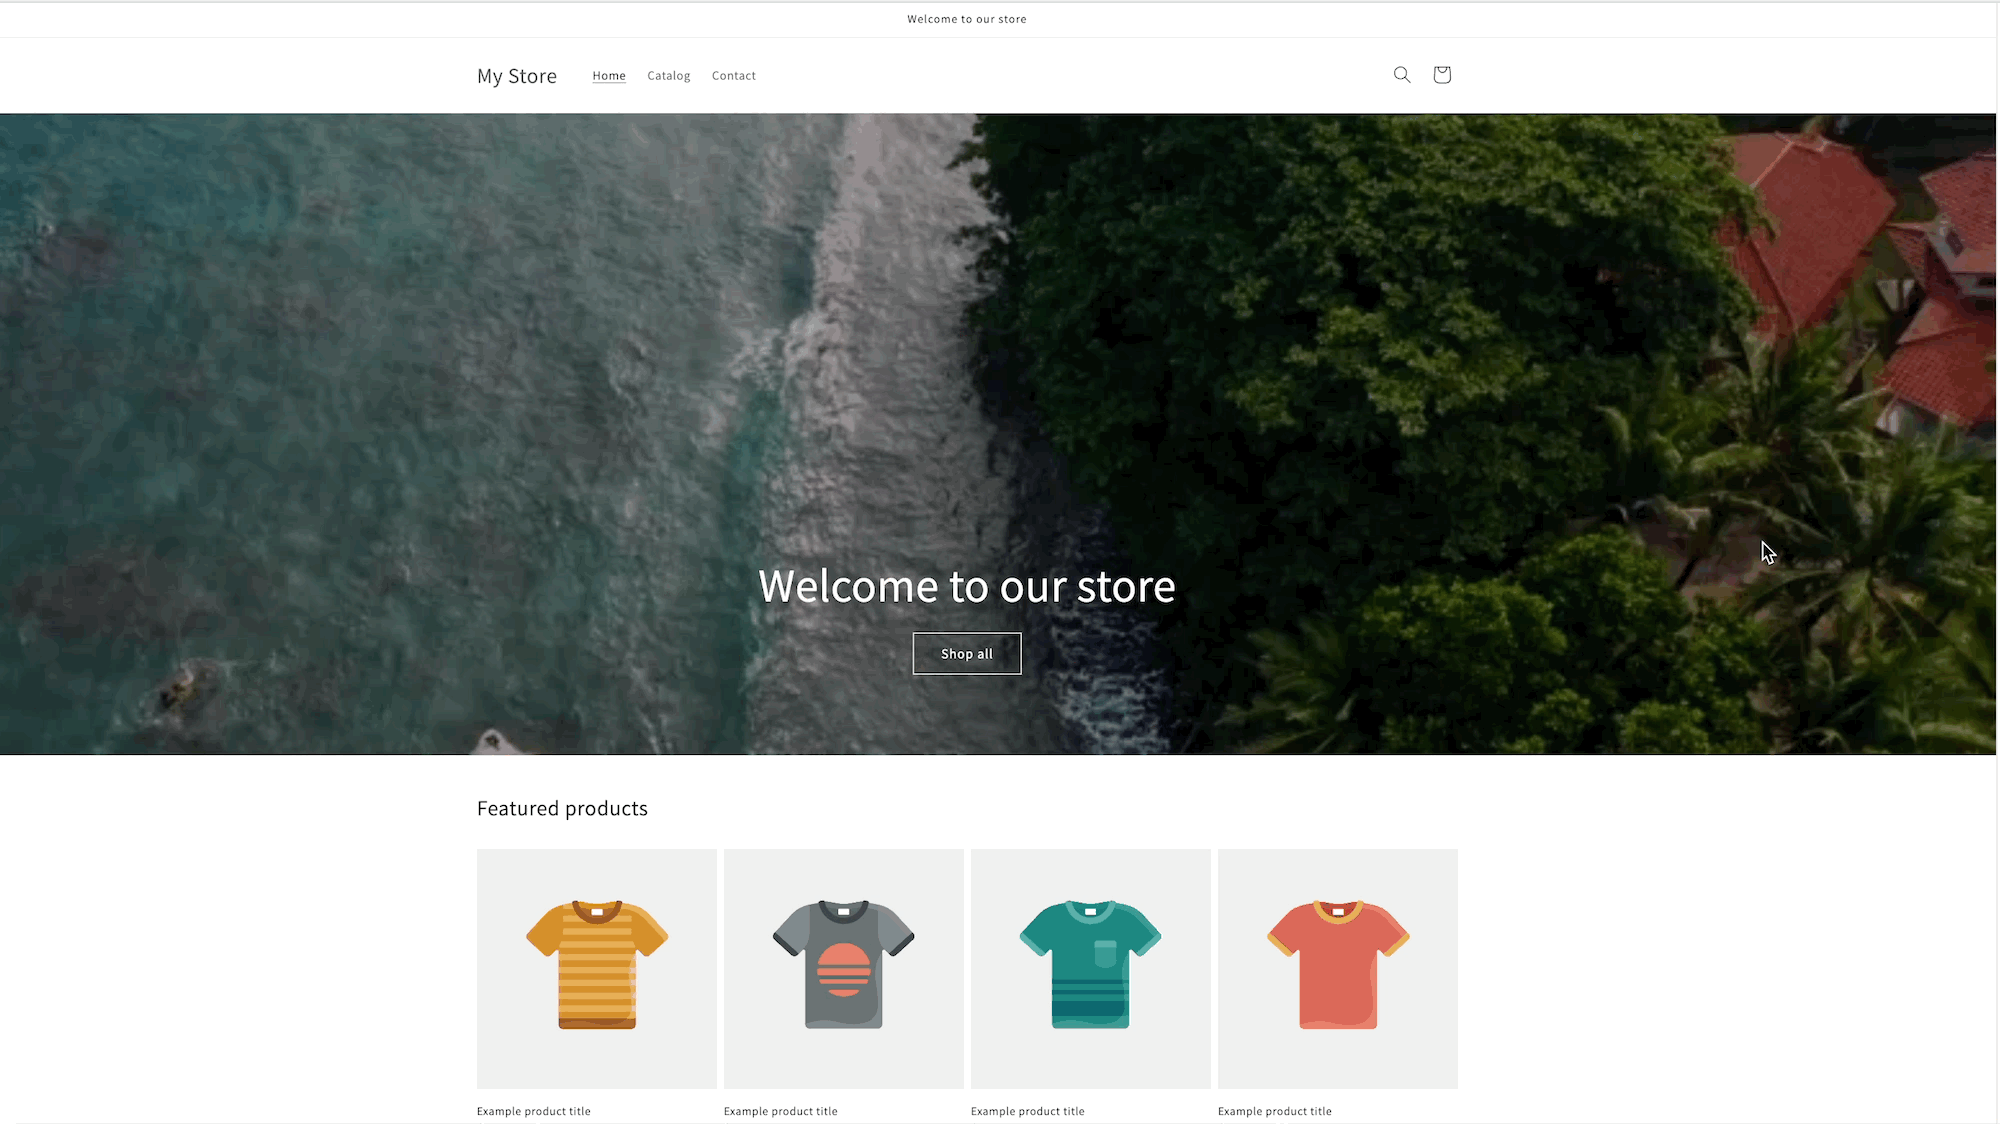Open the search magnifier icon

pyautogui.click(x=1402, y=75)
